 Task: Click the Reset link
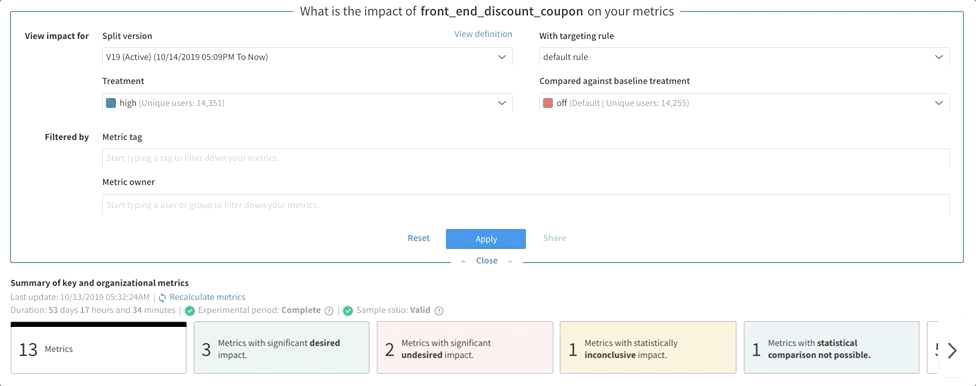(x=418, y=238)
